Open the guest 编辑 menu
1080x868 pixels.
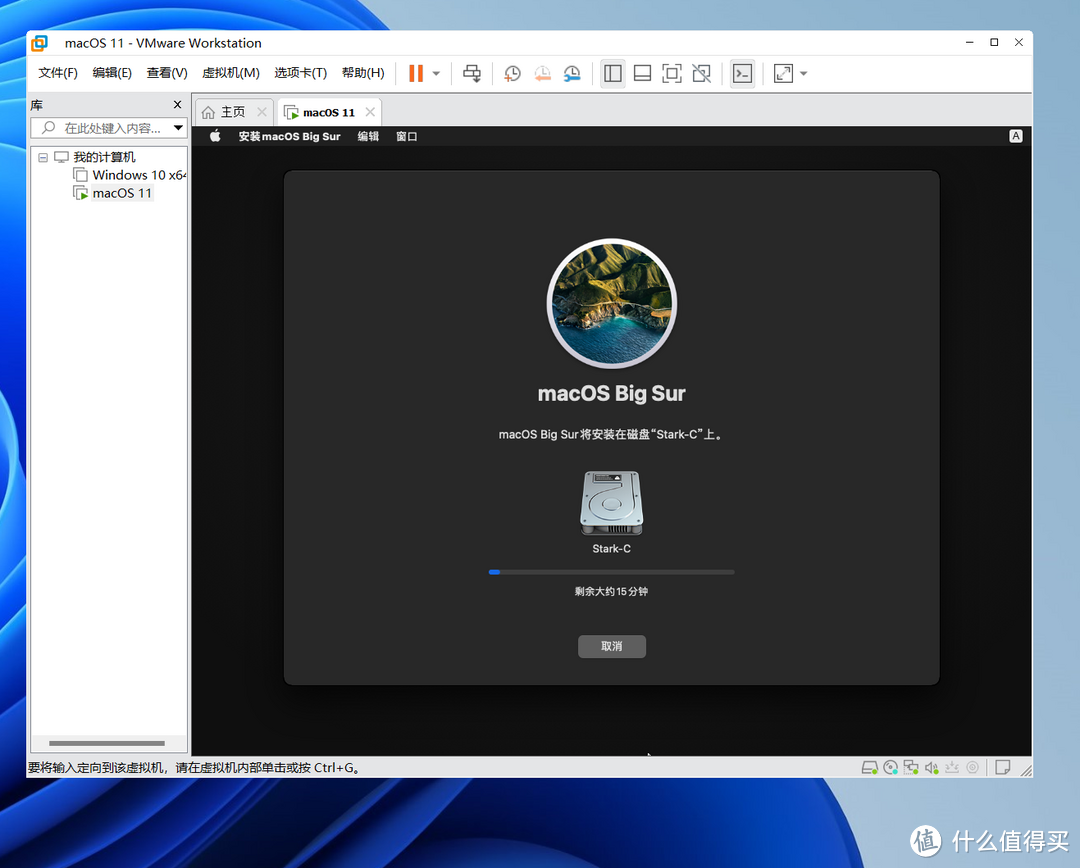[368, 136]
